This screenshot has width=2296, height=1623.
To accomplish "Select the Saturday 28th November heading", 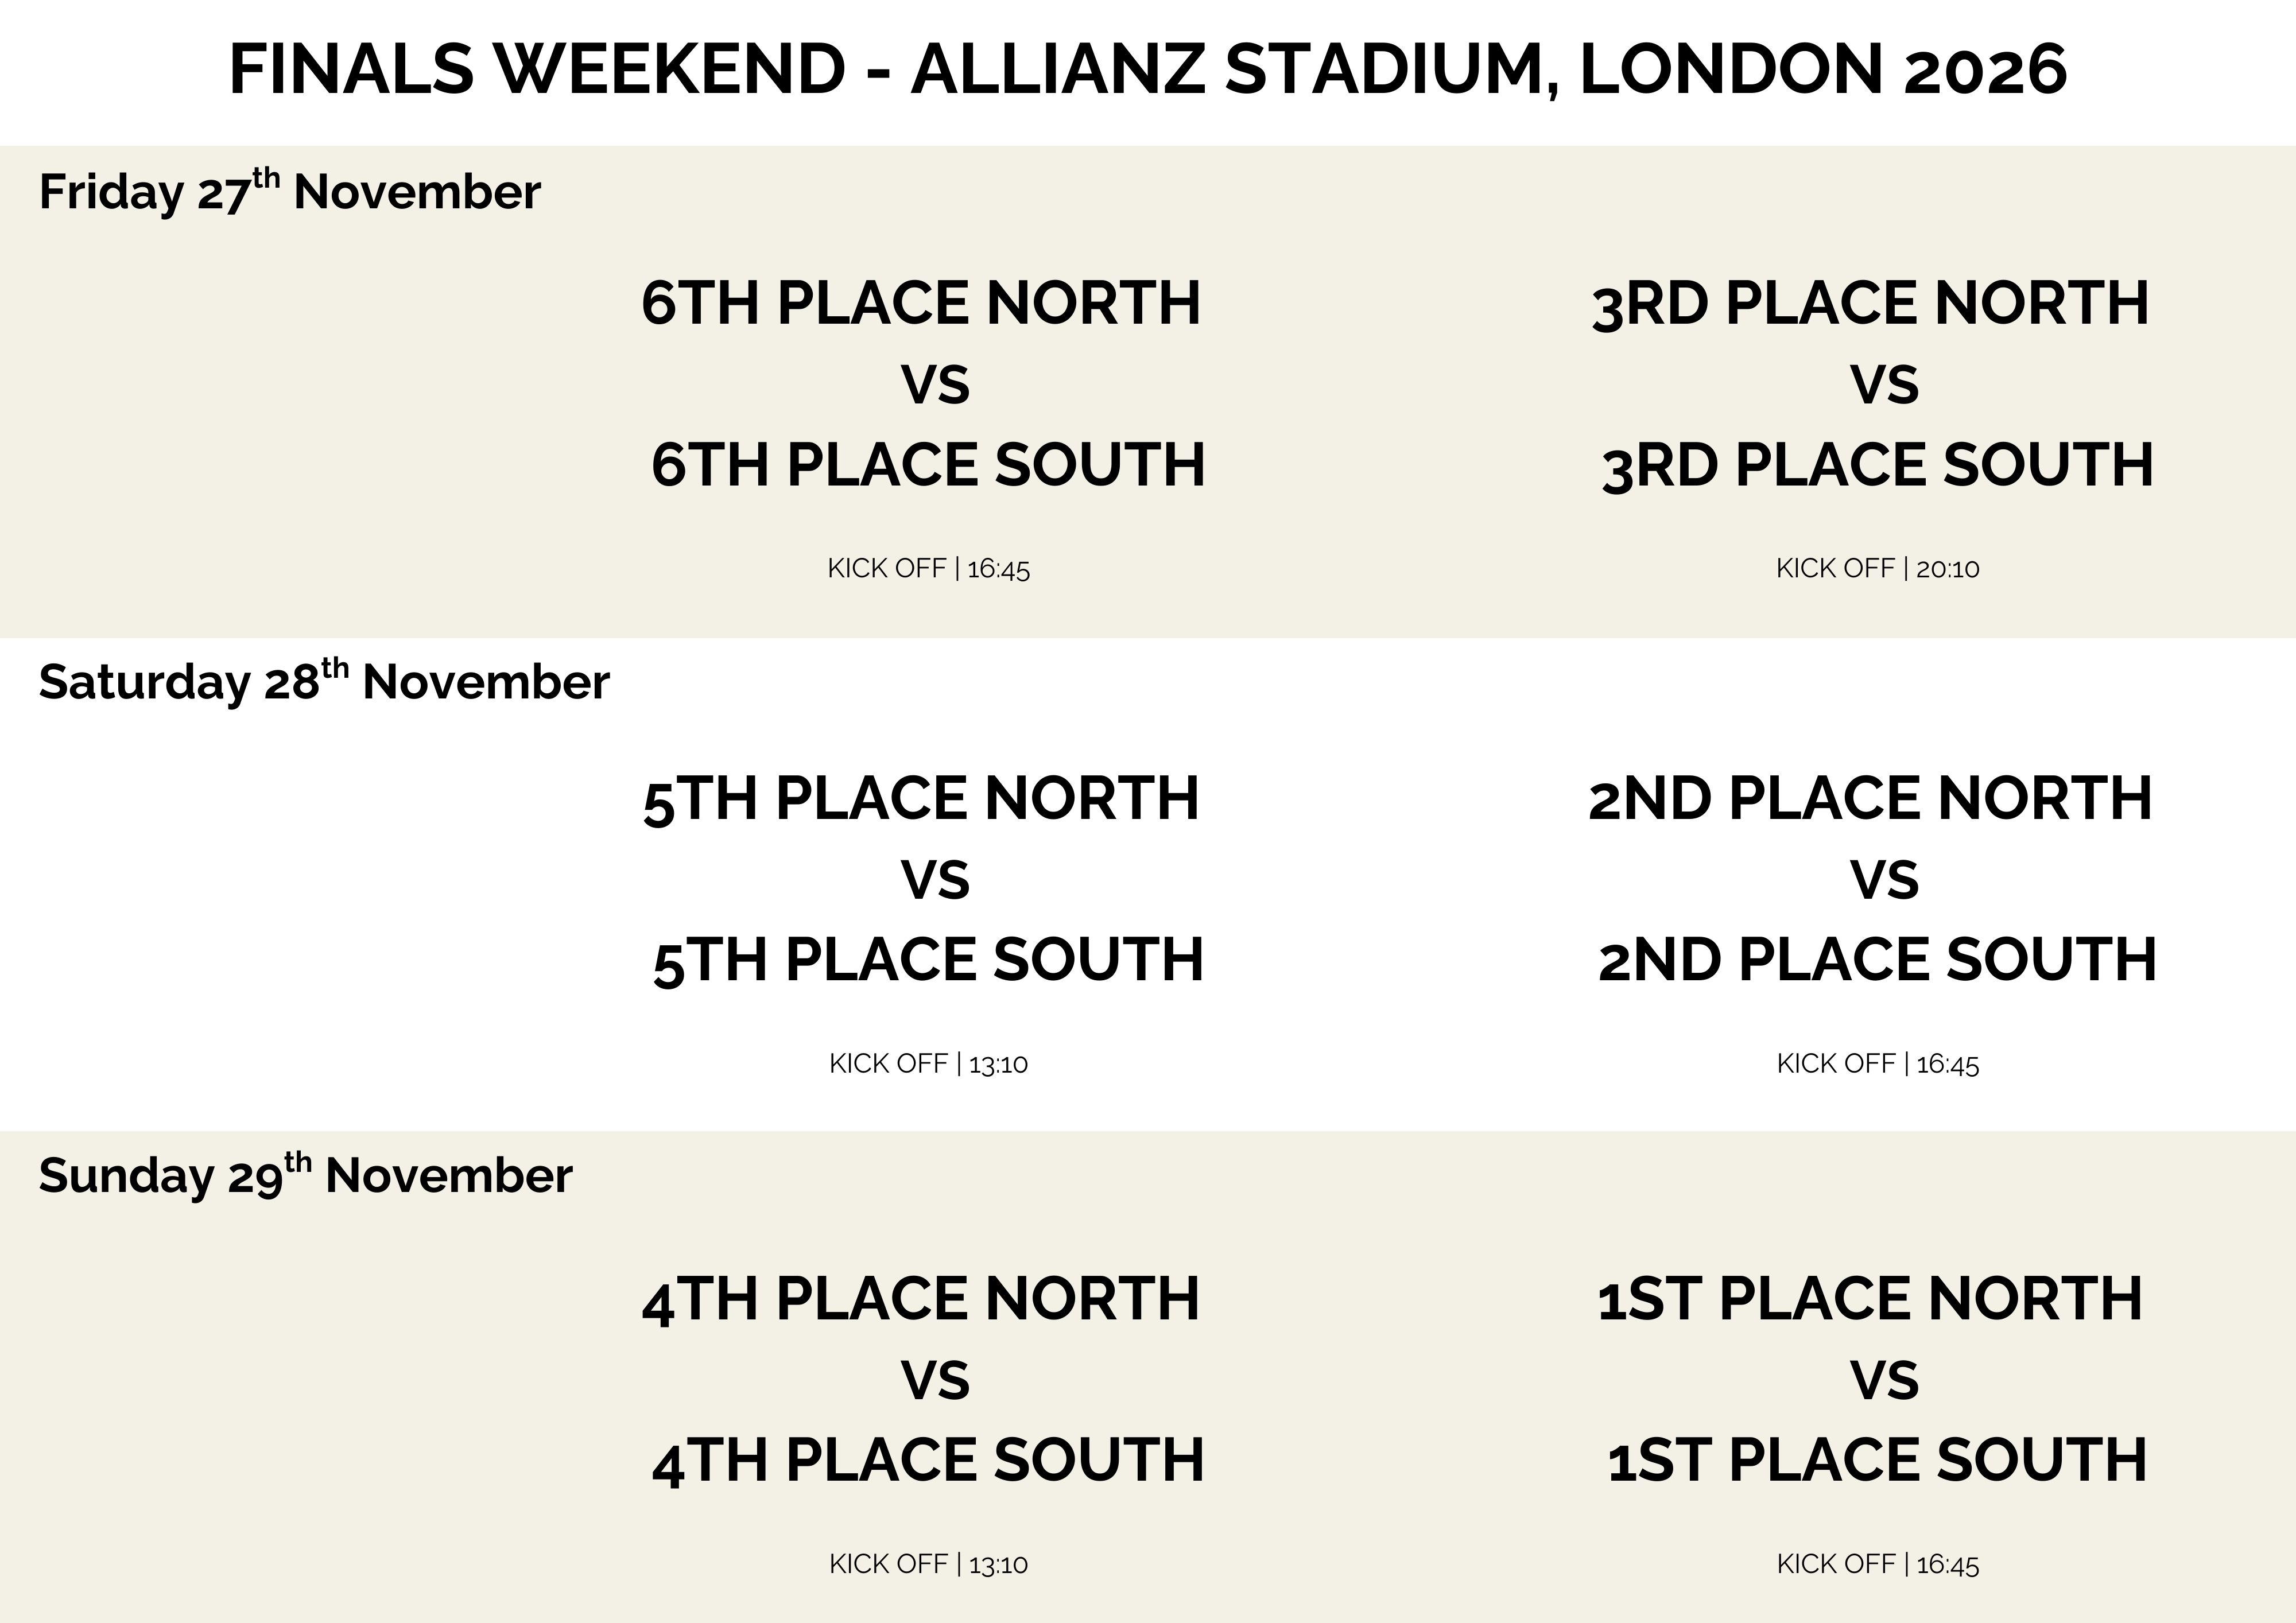I will click(x=324, y=682).
